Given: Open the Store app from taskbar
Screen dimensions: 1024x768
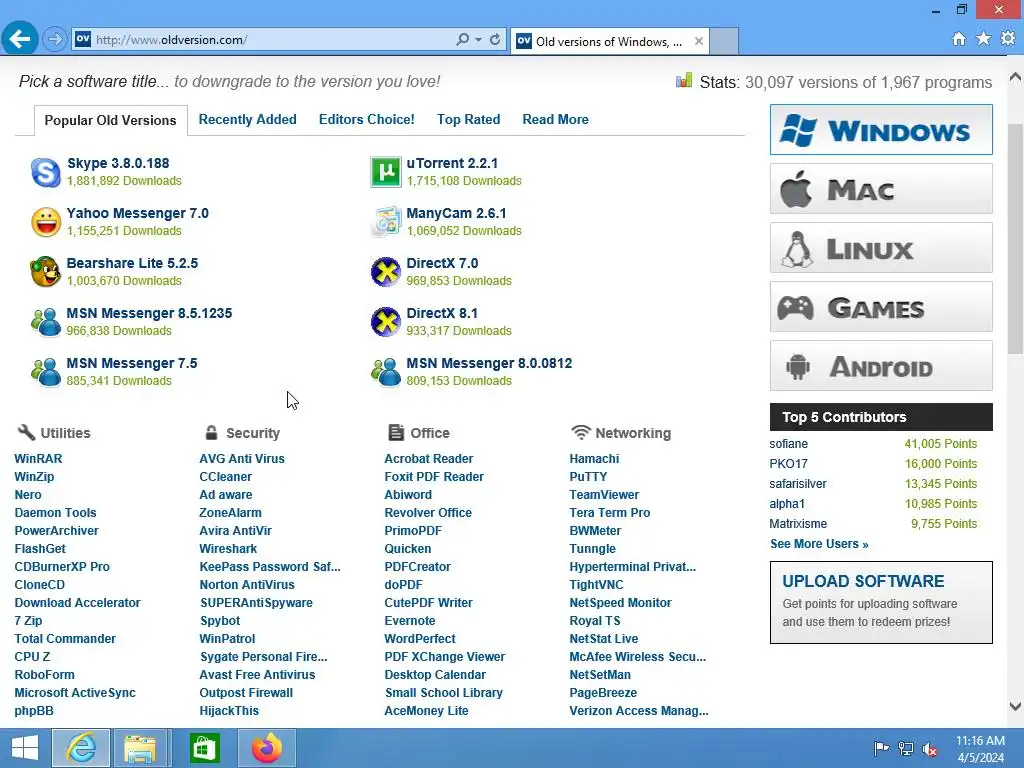Looking at the screenshot, I should coord(204,748).
